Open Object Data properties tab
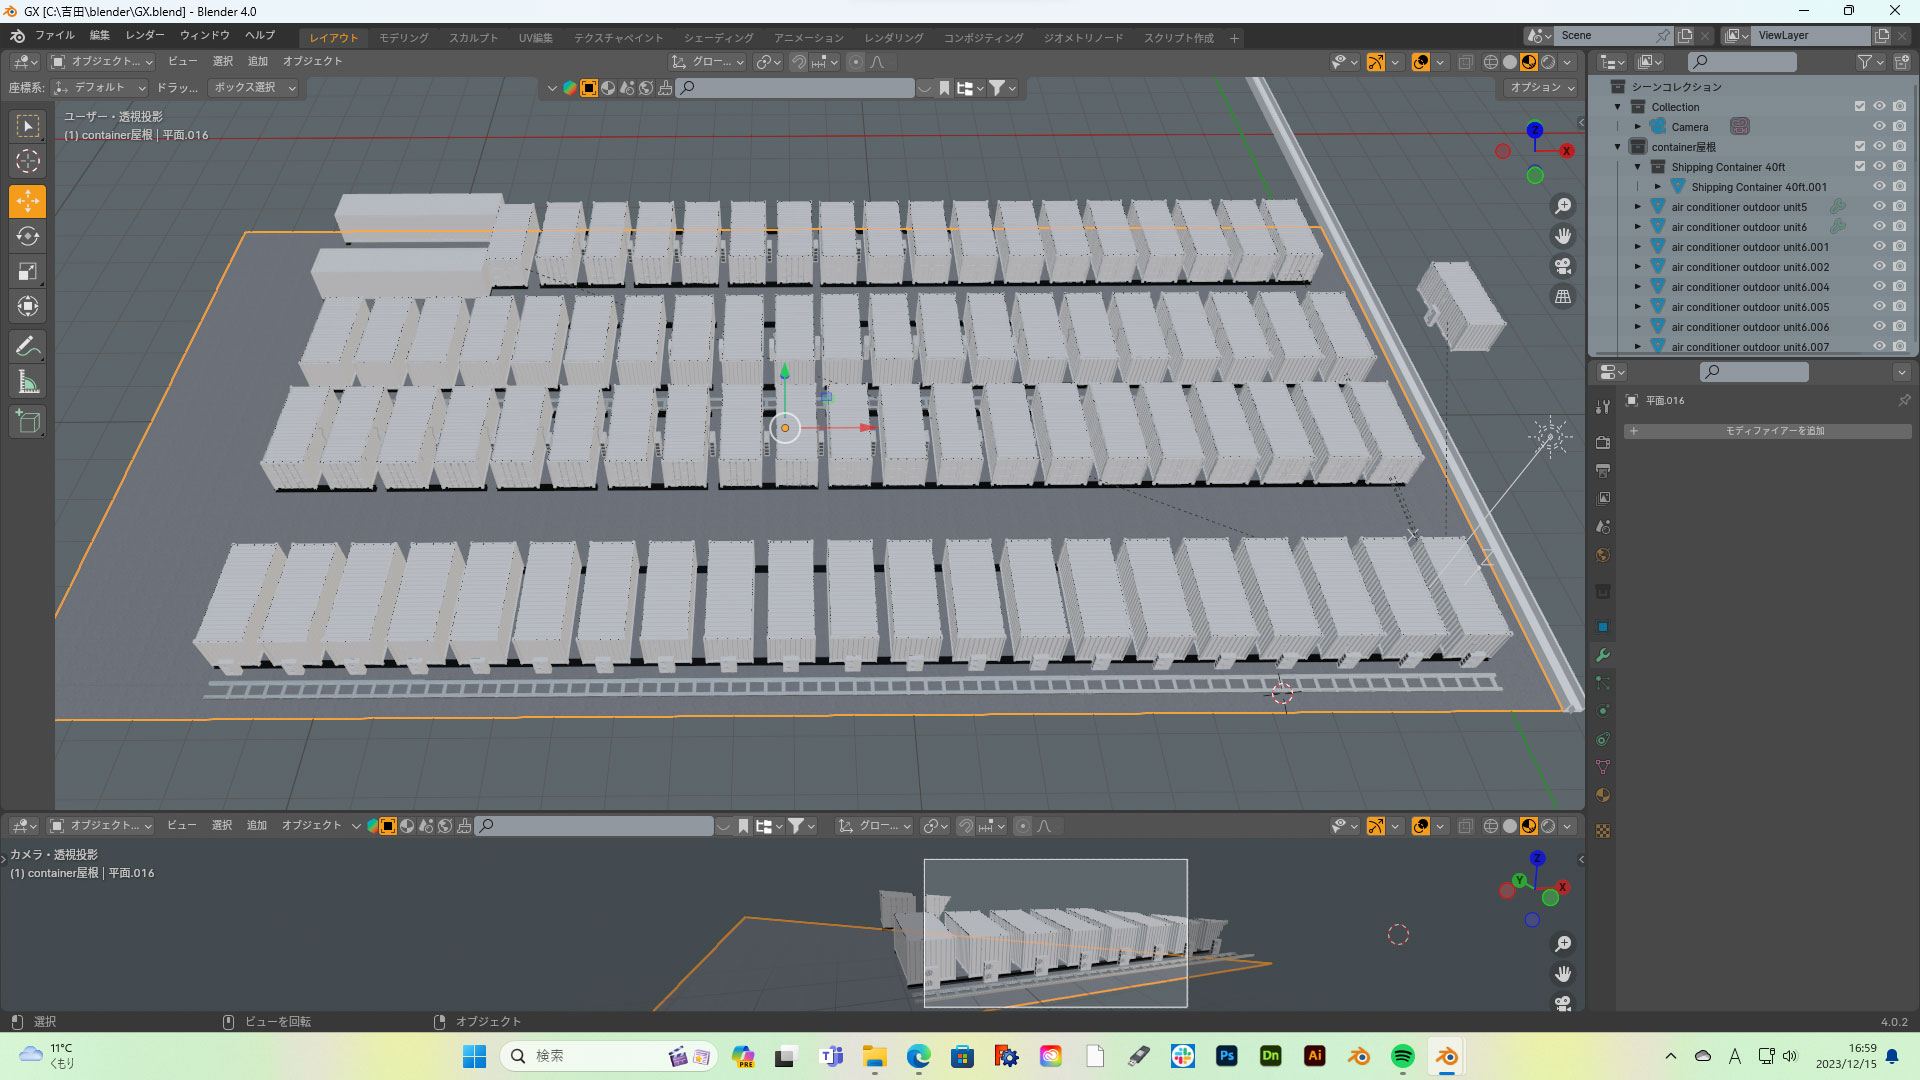The image size is (1920, 1080). [1603, 767]
